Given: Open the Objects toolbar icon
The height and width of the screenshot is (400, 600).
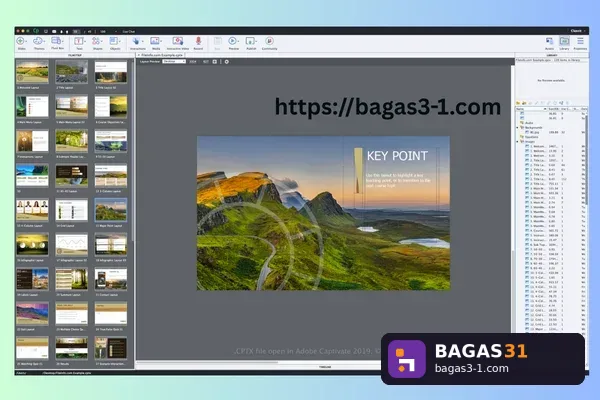Looking at the screenshot, I should [114, 41].
